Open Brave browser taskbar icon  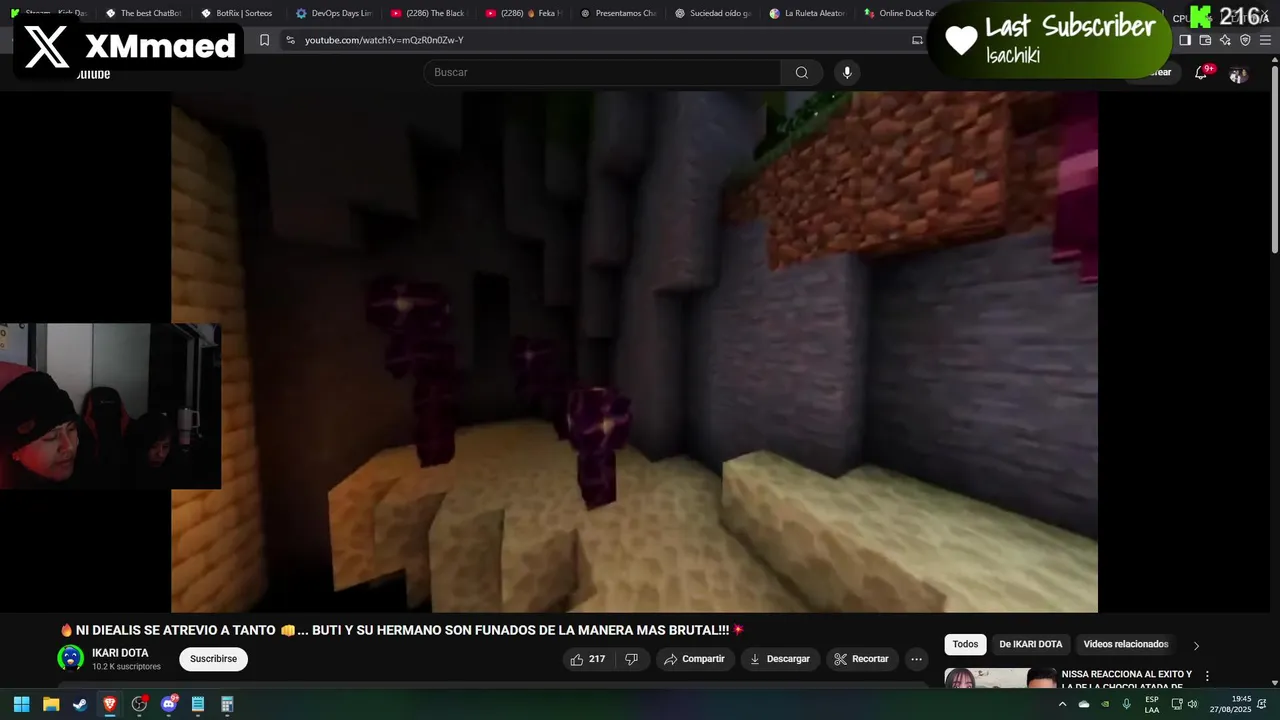[110, 704]
